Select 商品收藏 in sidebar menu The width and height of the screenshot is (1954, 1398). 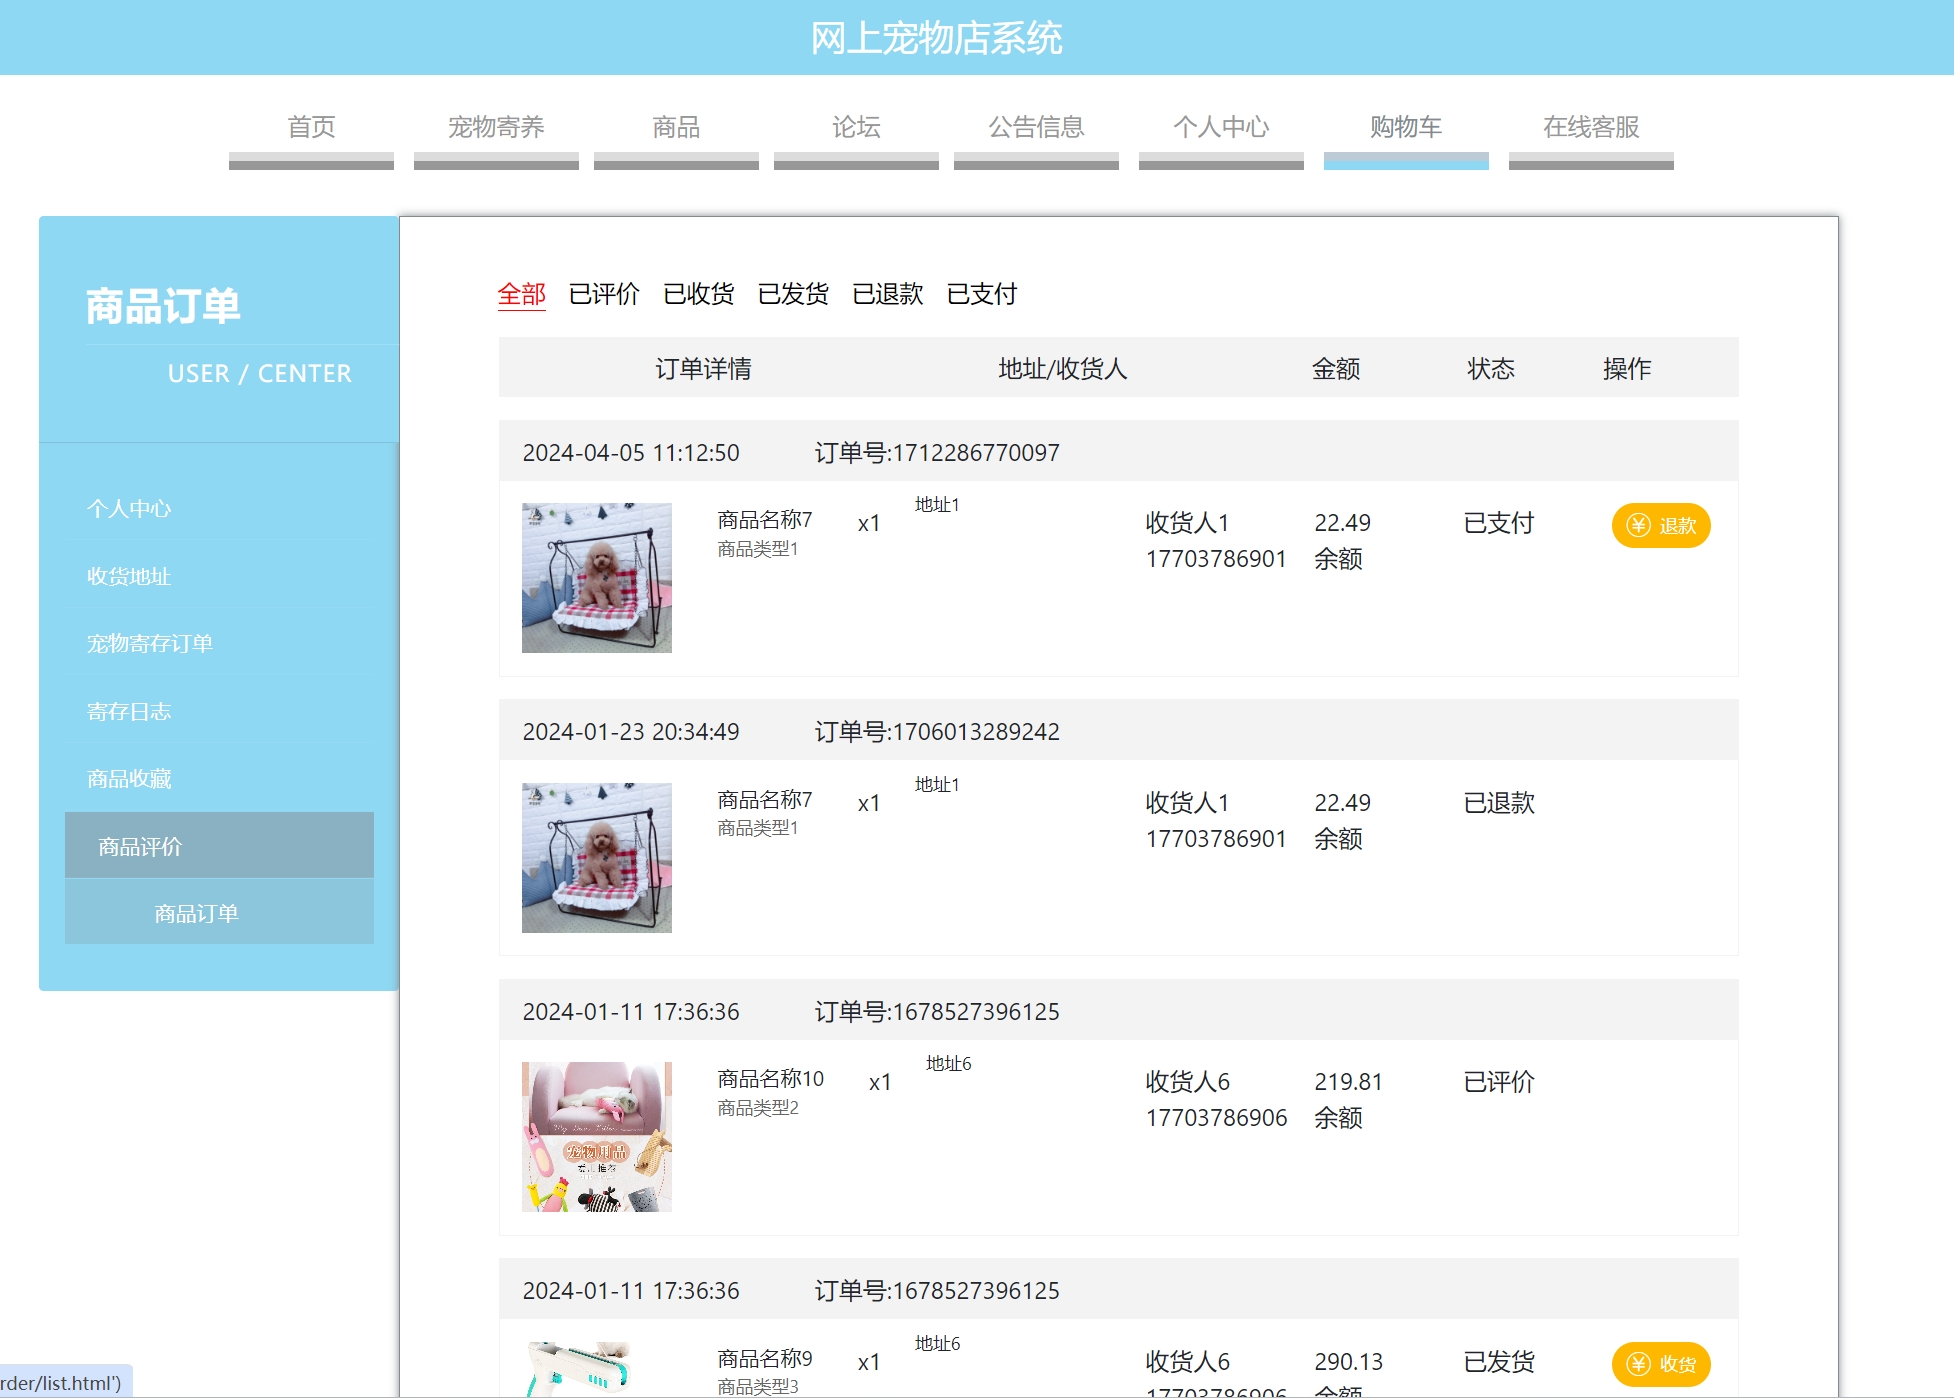[129, 778]
